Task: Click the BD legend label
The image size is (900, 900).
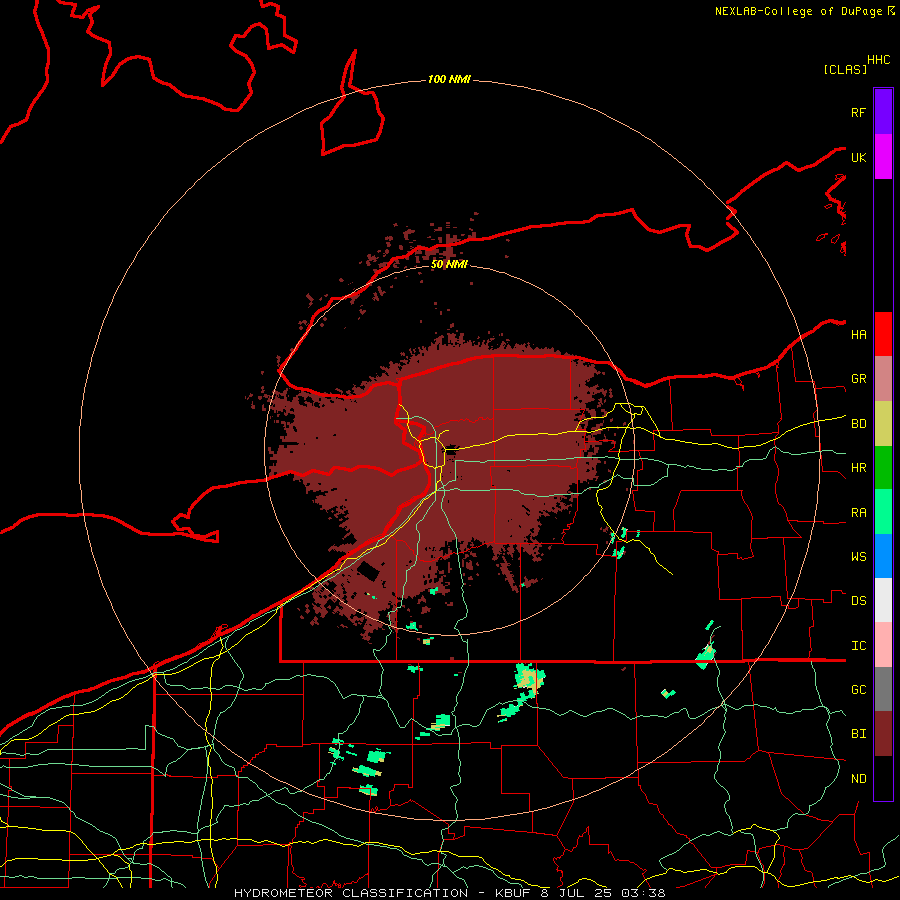Action: (858, 424)
